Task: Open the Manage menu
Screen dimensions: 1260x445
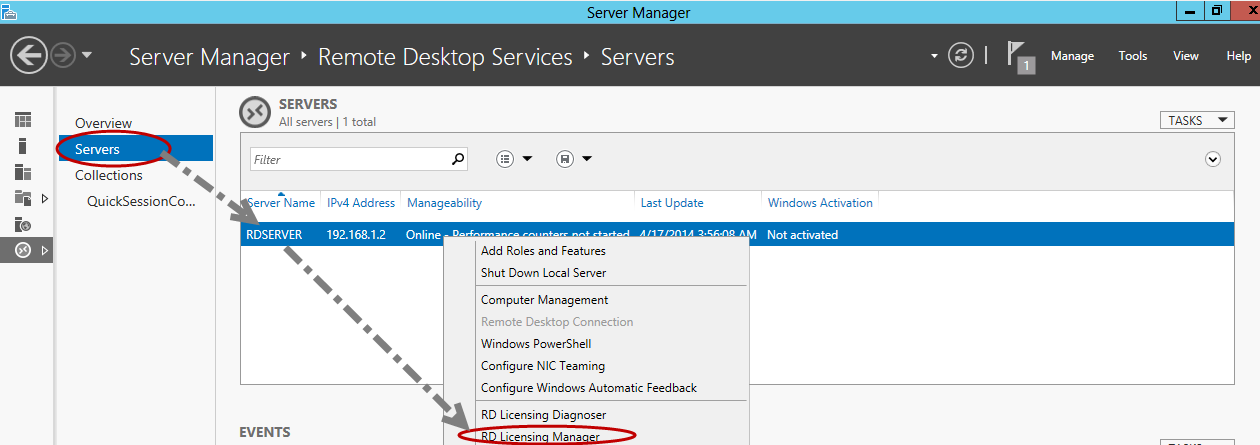Action: pyautogui.click(x=1072, y=56)
